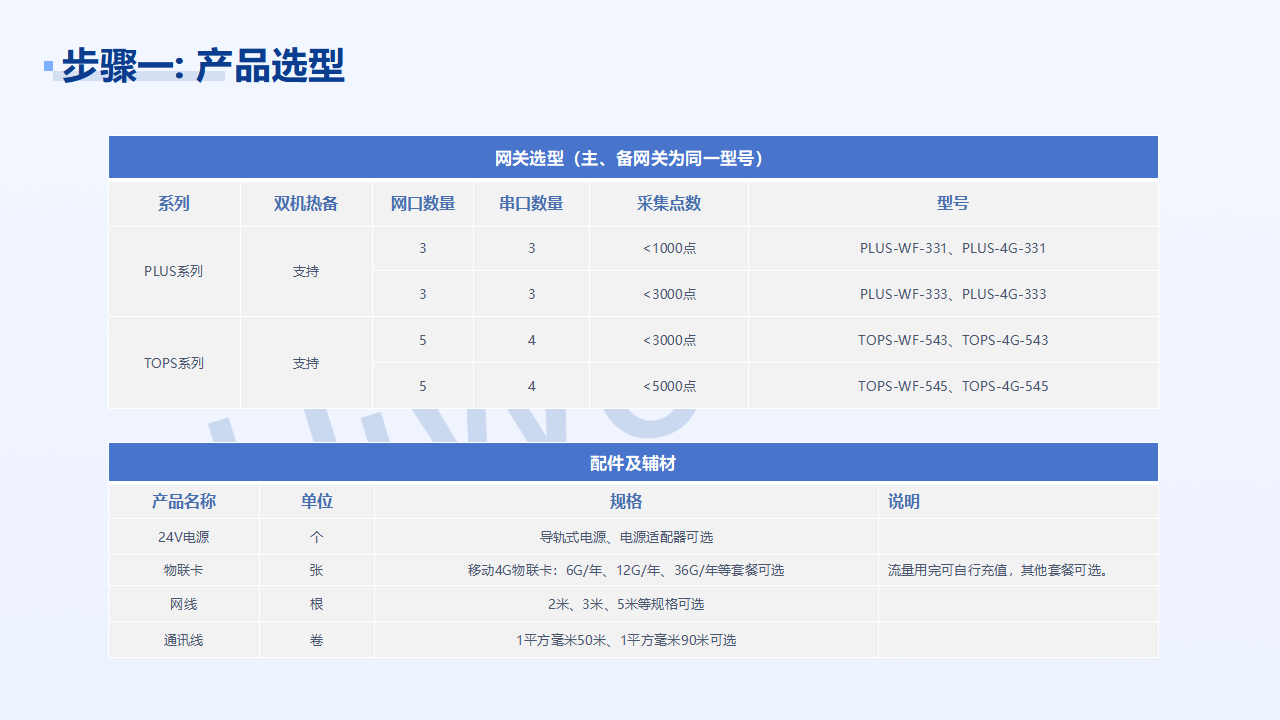Viewport: 1280px width, 720px height.
Task: Select model cell PLUS-WF-333、PLUS-4G-333
Action: (x=953, y=294)
